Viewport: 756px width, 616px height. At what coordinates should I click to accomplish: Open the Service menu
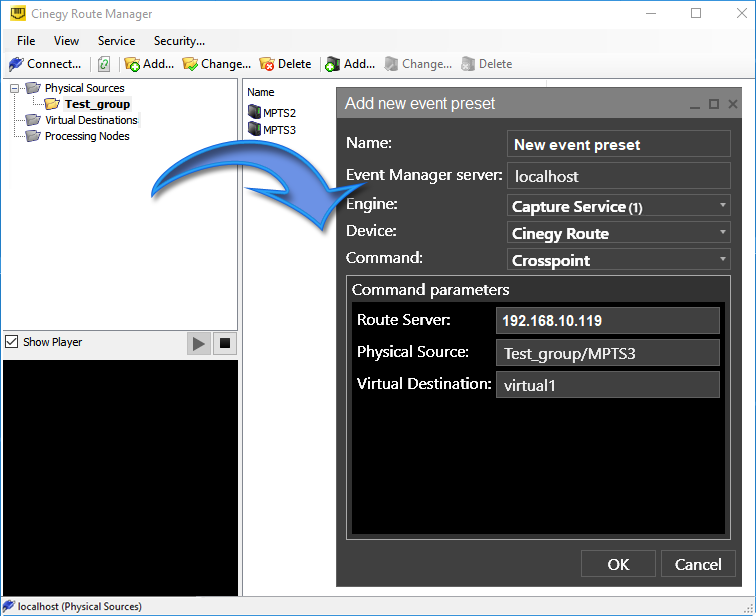click(116, 41)
